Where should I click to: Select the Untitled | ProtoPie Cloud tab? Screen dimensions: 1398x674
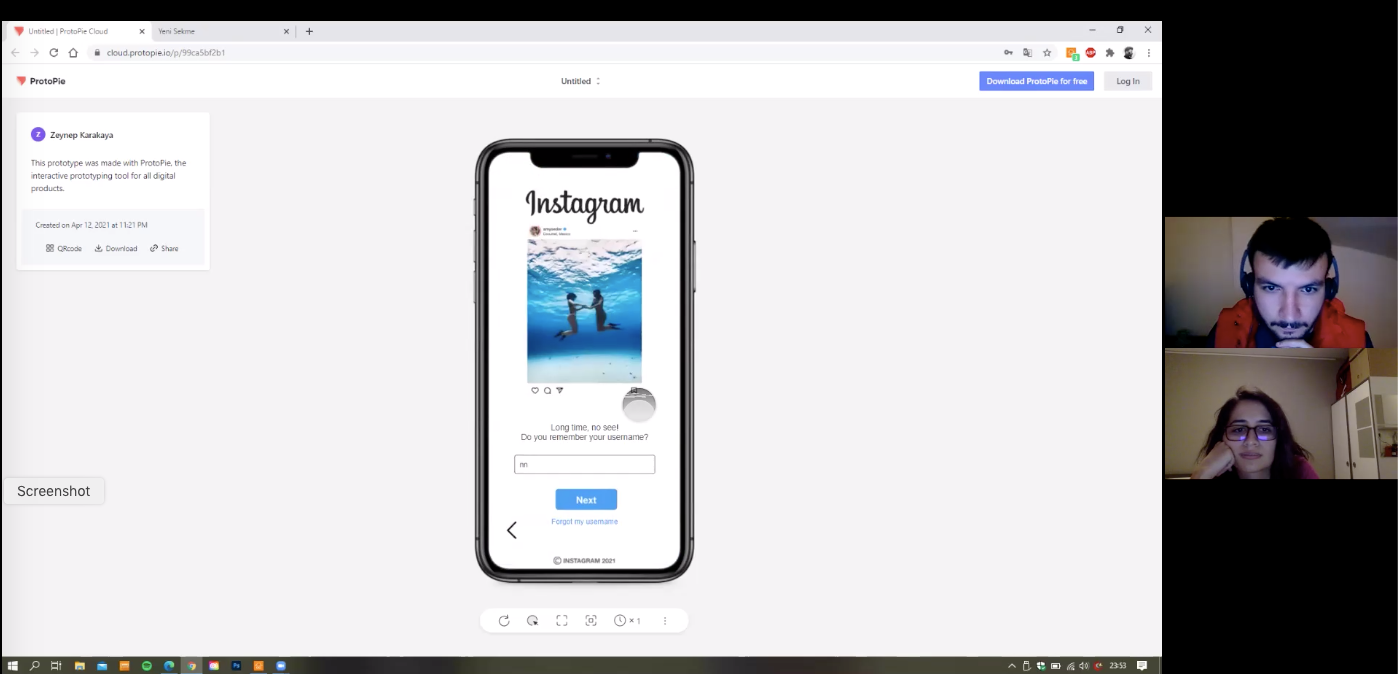(79, 31)
